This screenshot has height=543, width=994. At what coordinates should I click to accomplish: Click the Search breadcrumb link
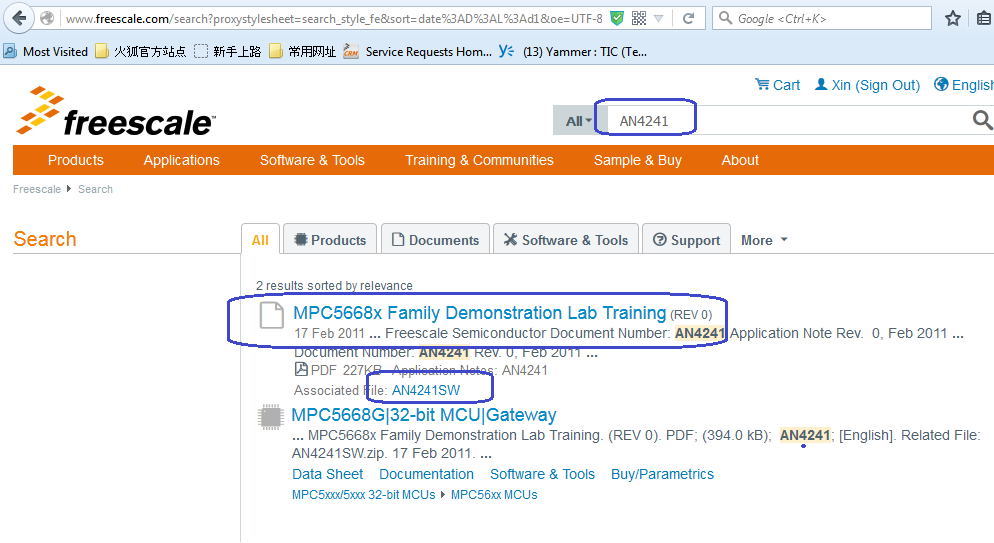coord(95,189)
